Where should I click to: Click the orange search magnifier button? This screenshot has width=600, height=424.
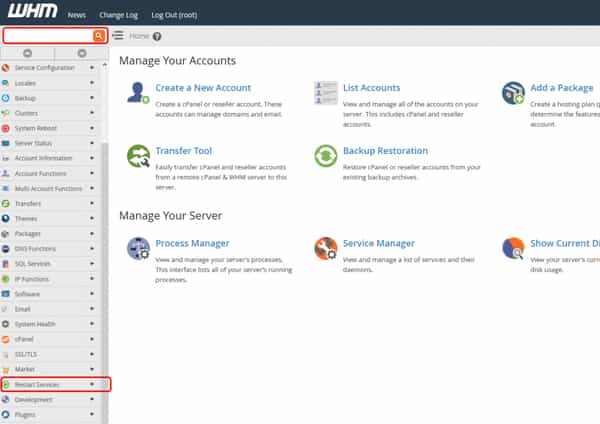click(99, 36)
